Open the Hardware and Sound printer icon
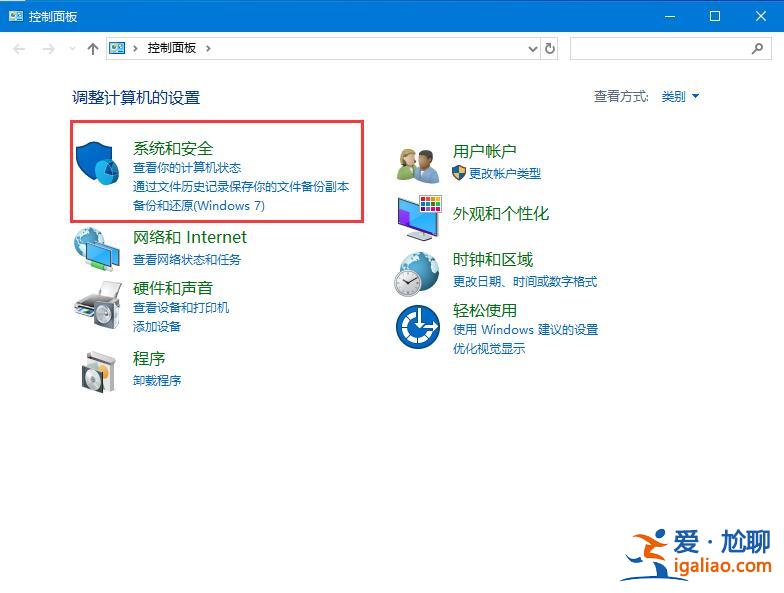This screenshot has height=593, width=784. pos(98,304)
